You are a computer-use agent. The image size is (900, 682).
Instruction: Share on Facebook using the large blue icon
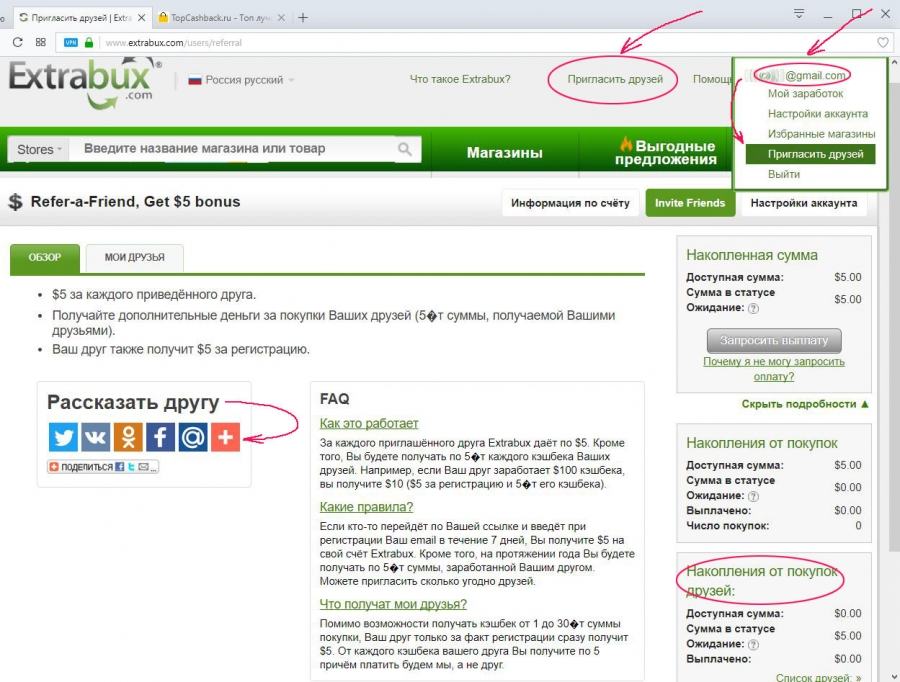click(161, 437)
